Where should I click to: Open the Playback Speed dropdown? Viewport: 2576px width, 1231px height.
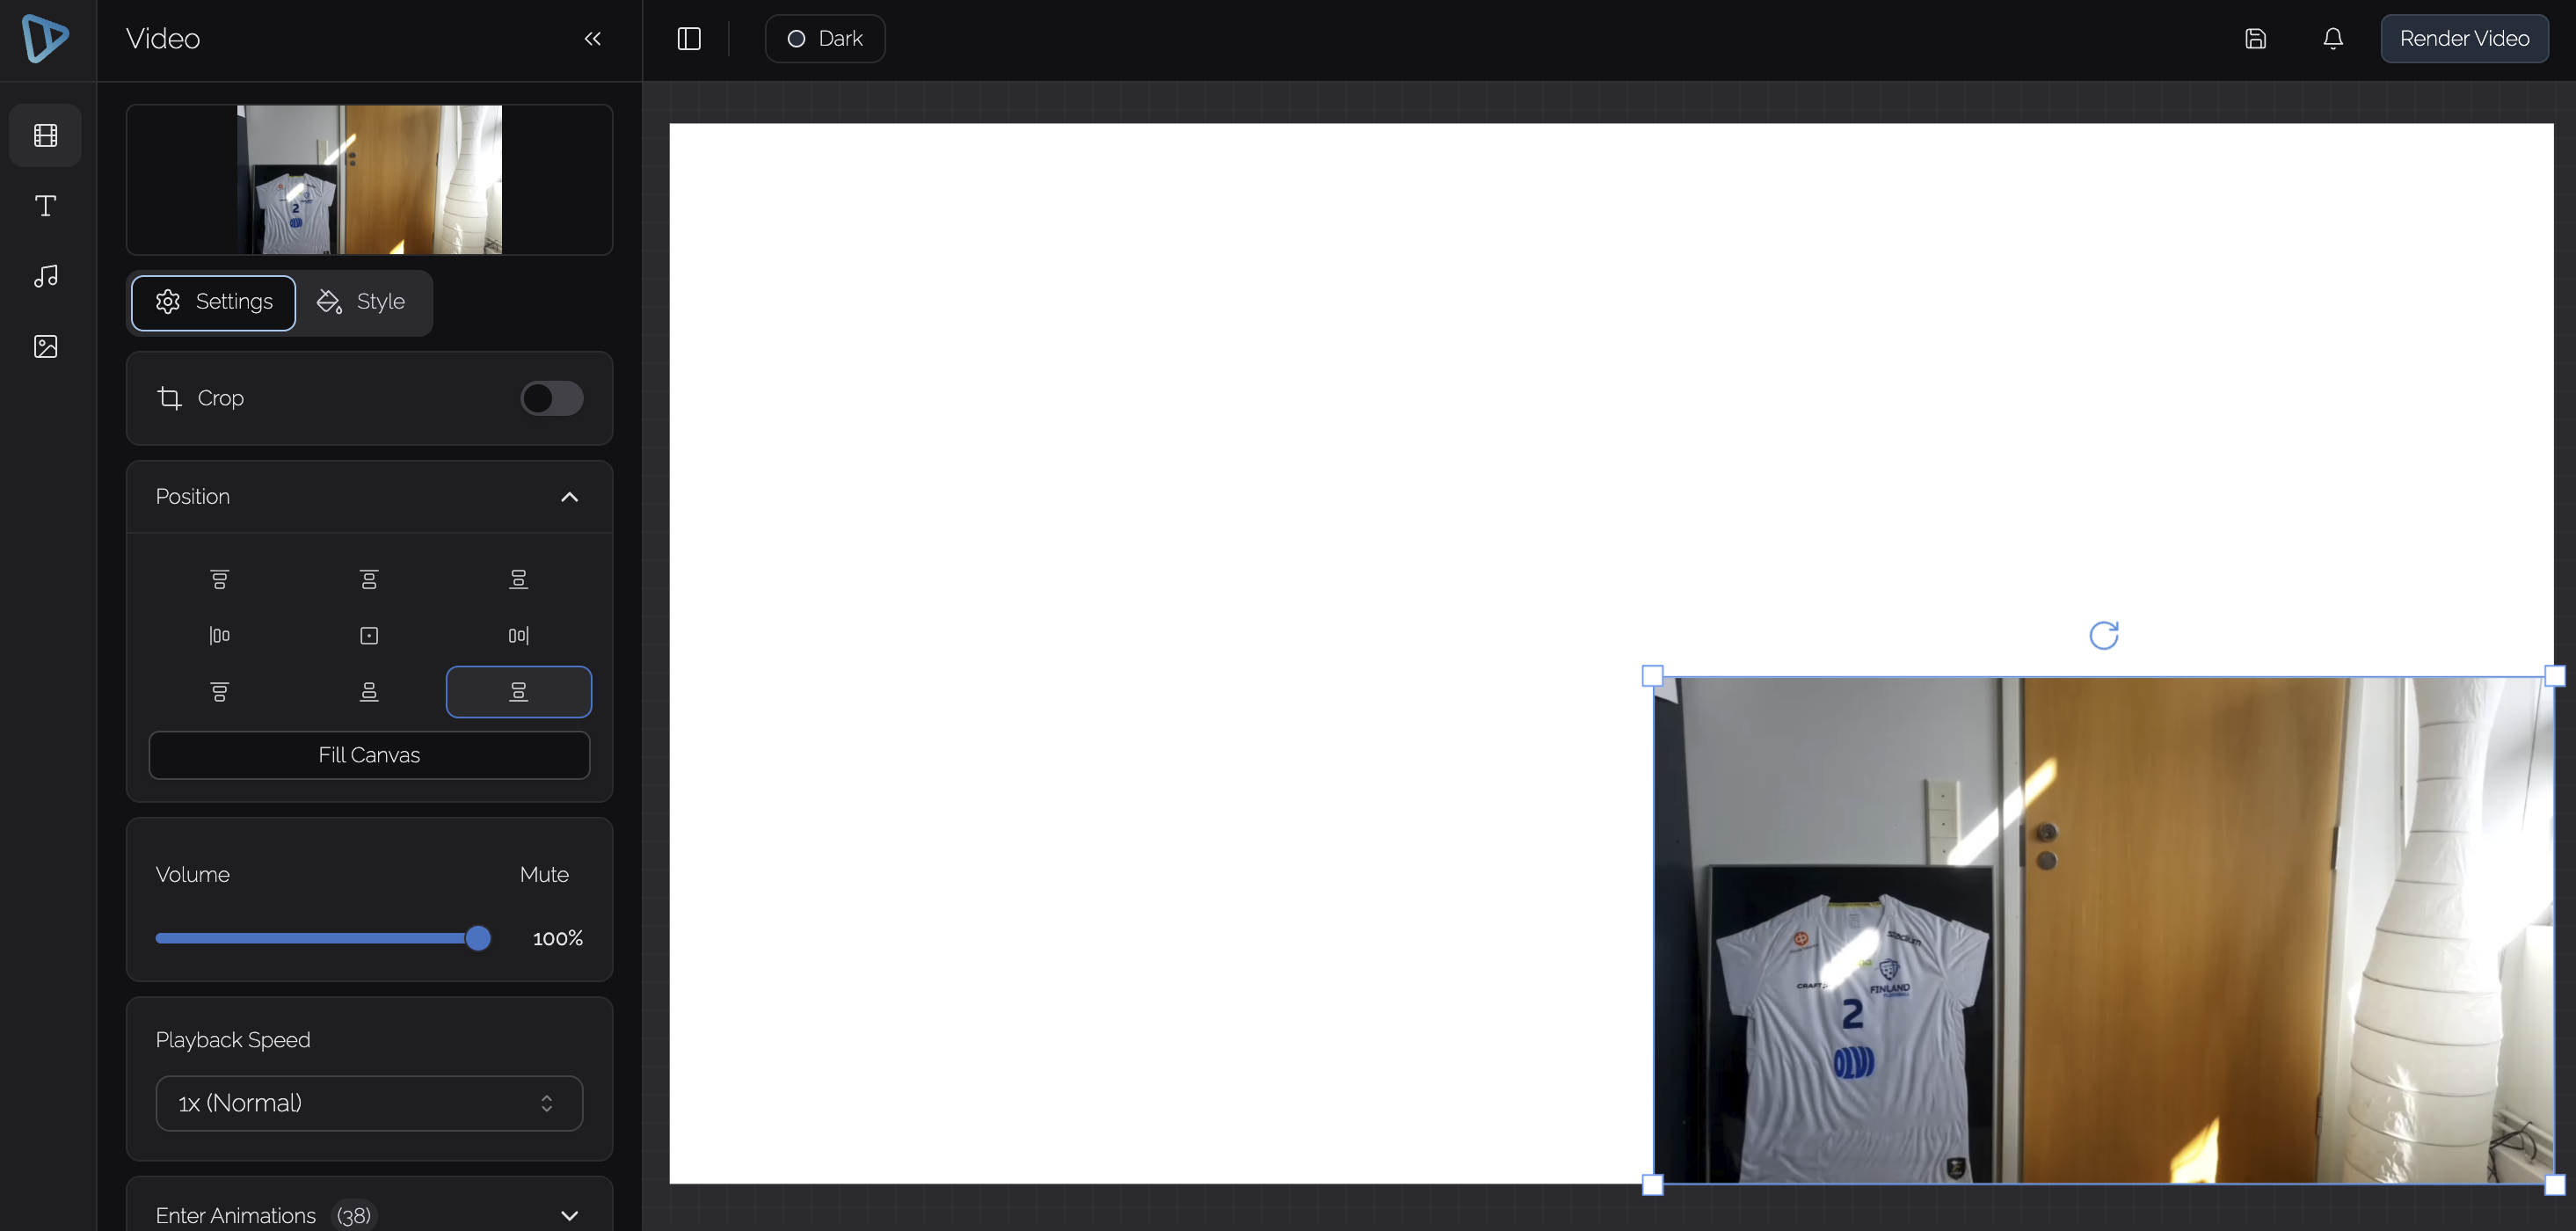coord(369,1103)
